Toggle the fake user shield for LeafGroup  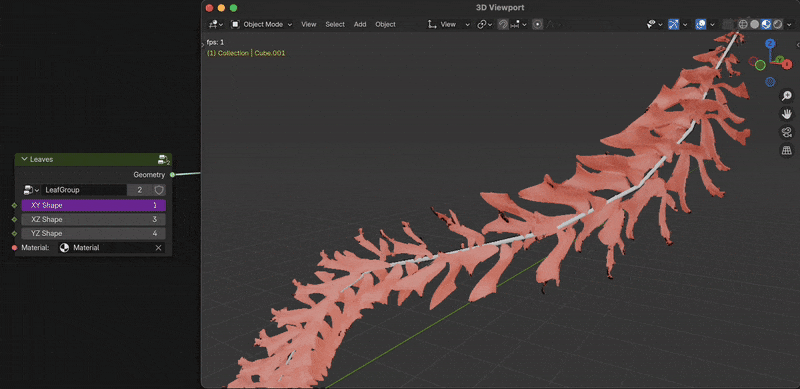pos(159,190)
